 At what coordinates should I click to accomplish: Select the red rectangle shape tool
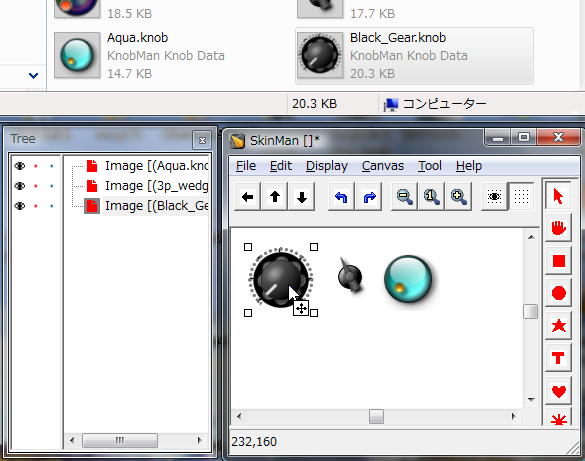[558, 261]
